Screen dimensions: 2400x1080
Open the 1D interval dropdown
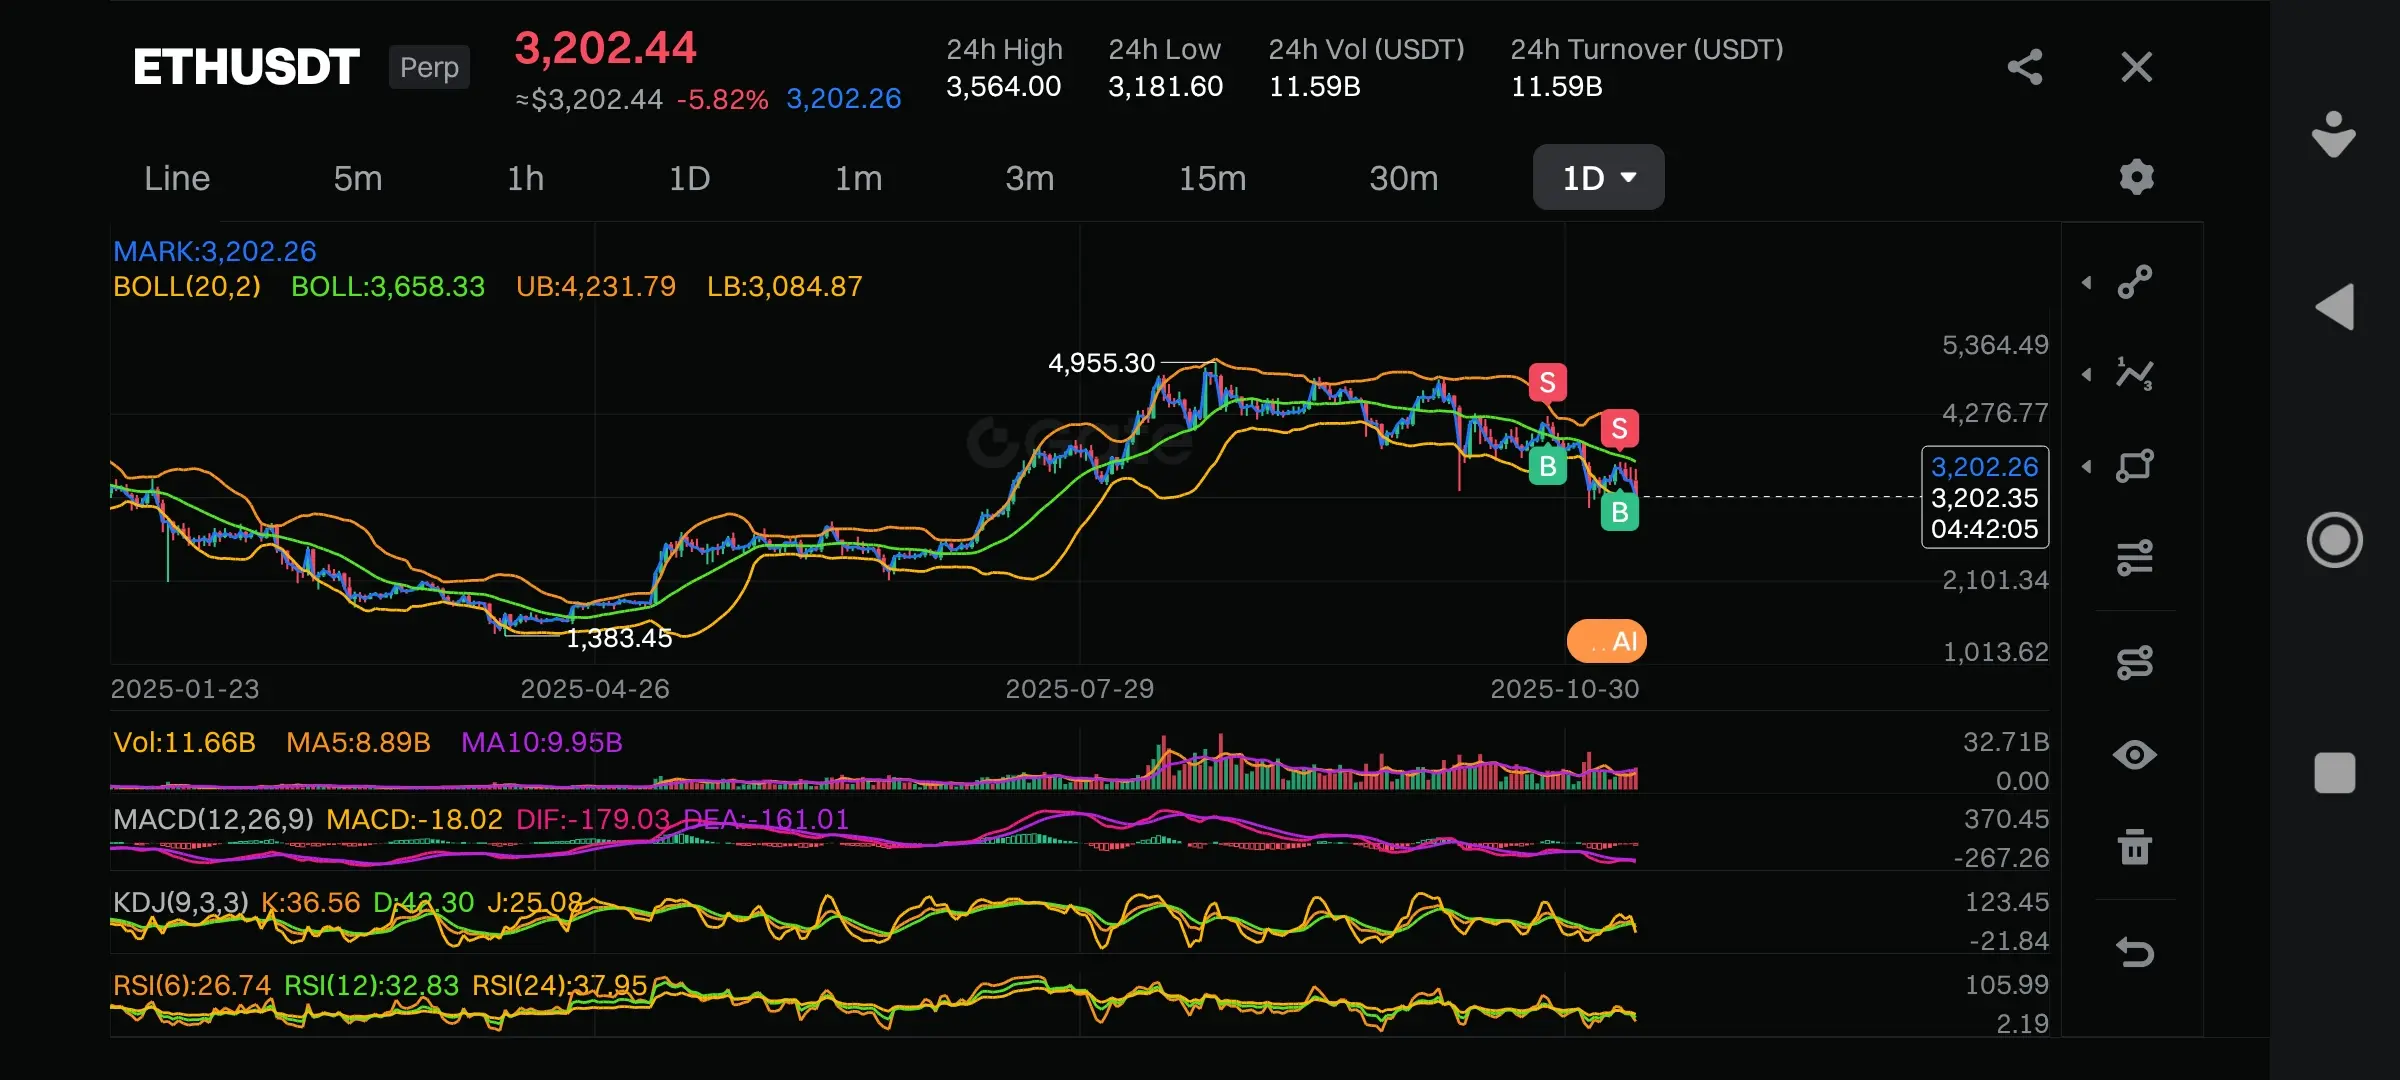point(1598,178)
